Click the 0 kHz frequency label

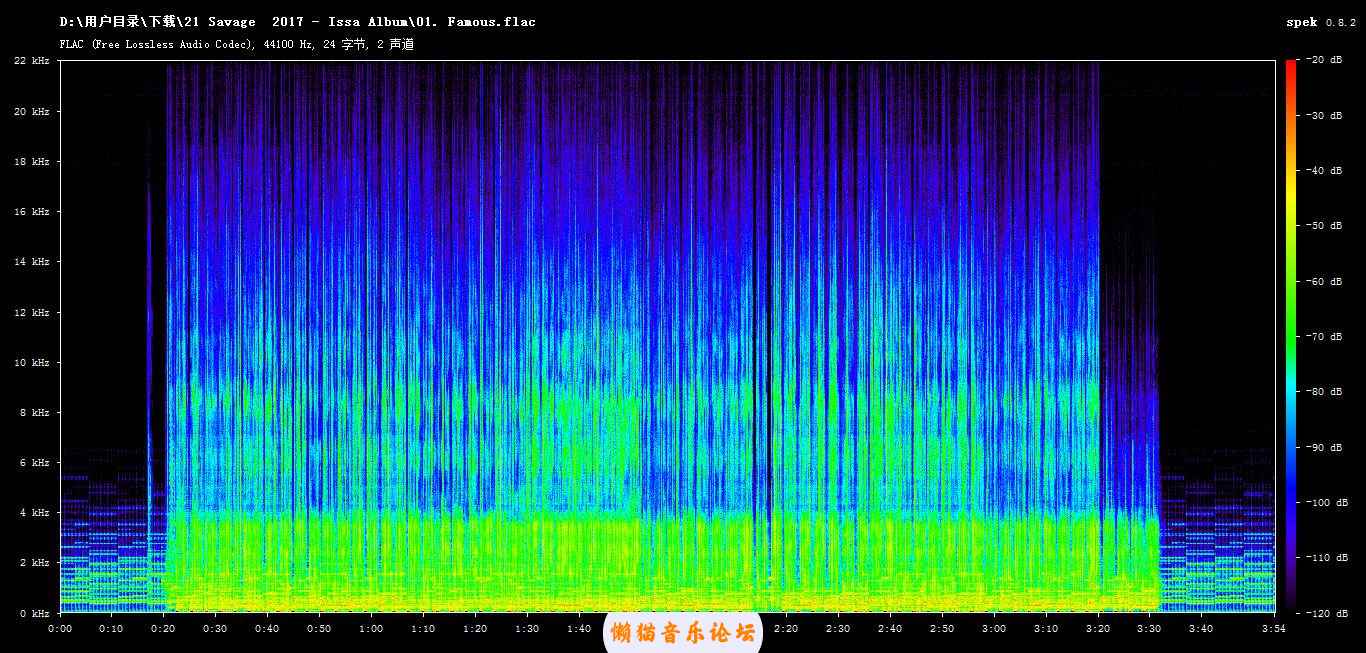point(35,612)
